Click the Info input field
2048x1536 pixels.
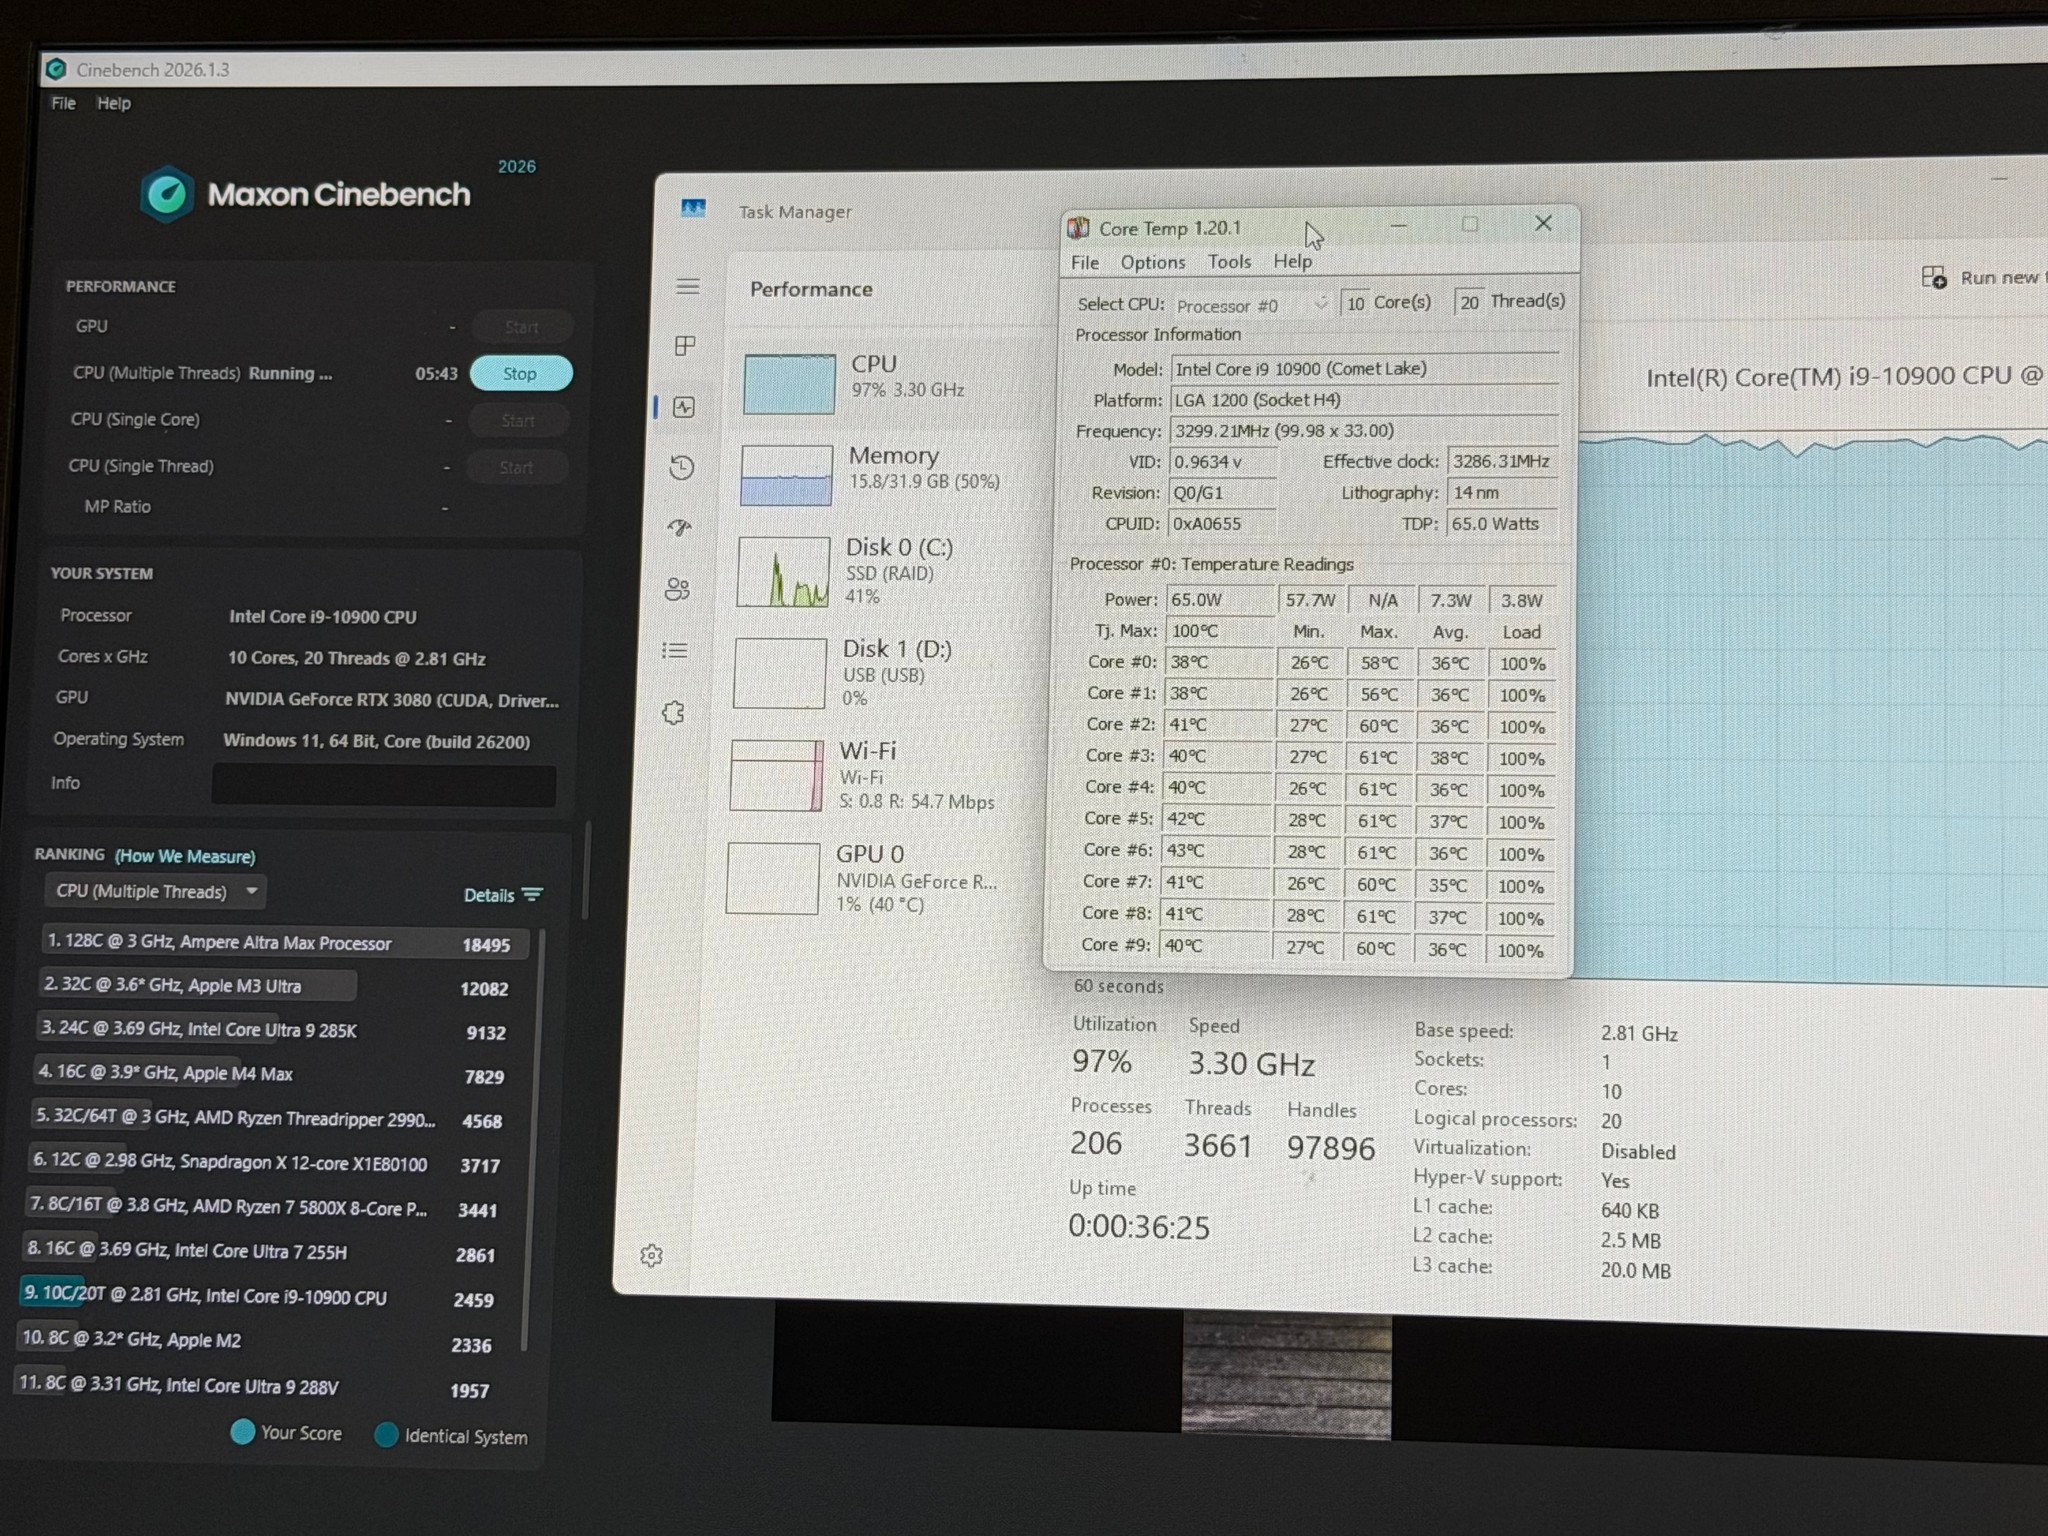384,785
